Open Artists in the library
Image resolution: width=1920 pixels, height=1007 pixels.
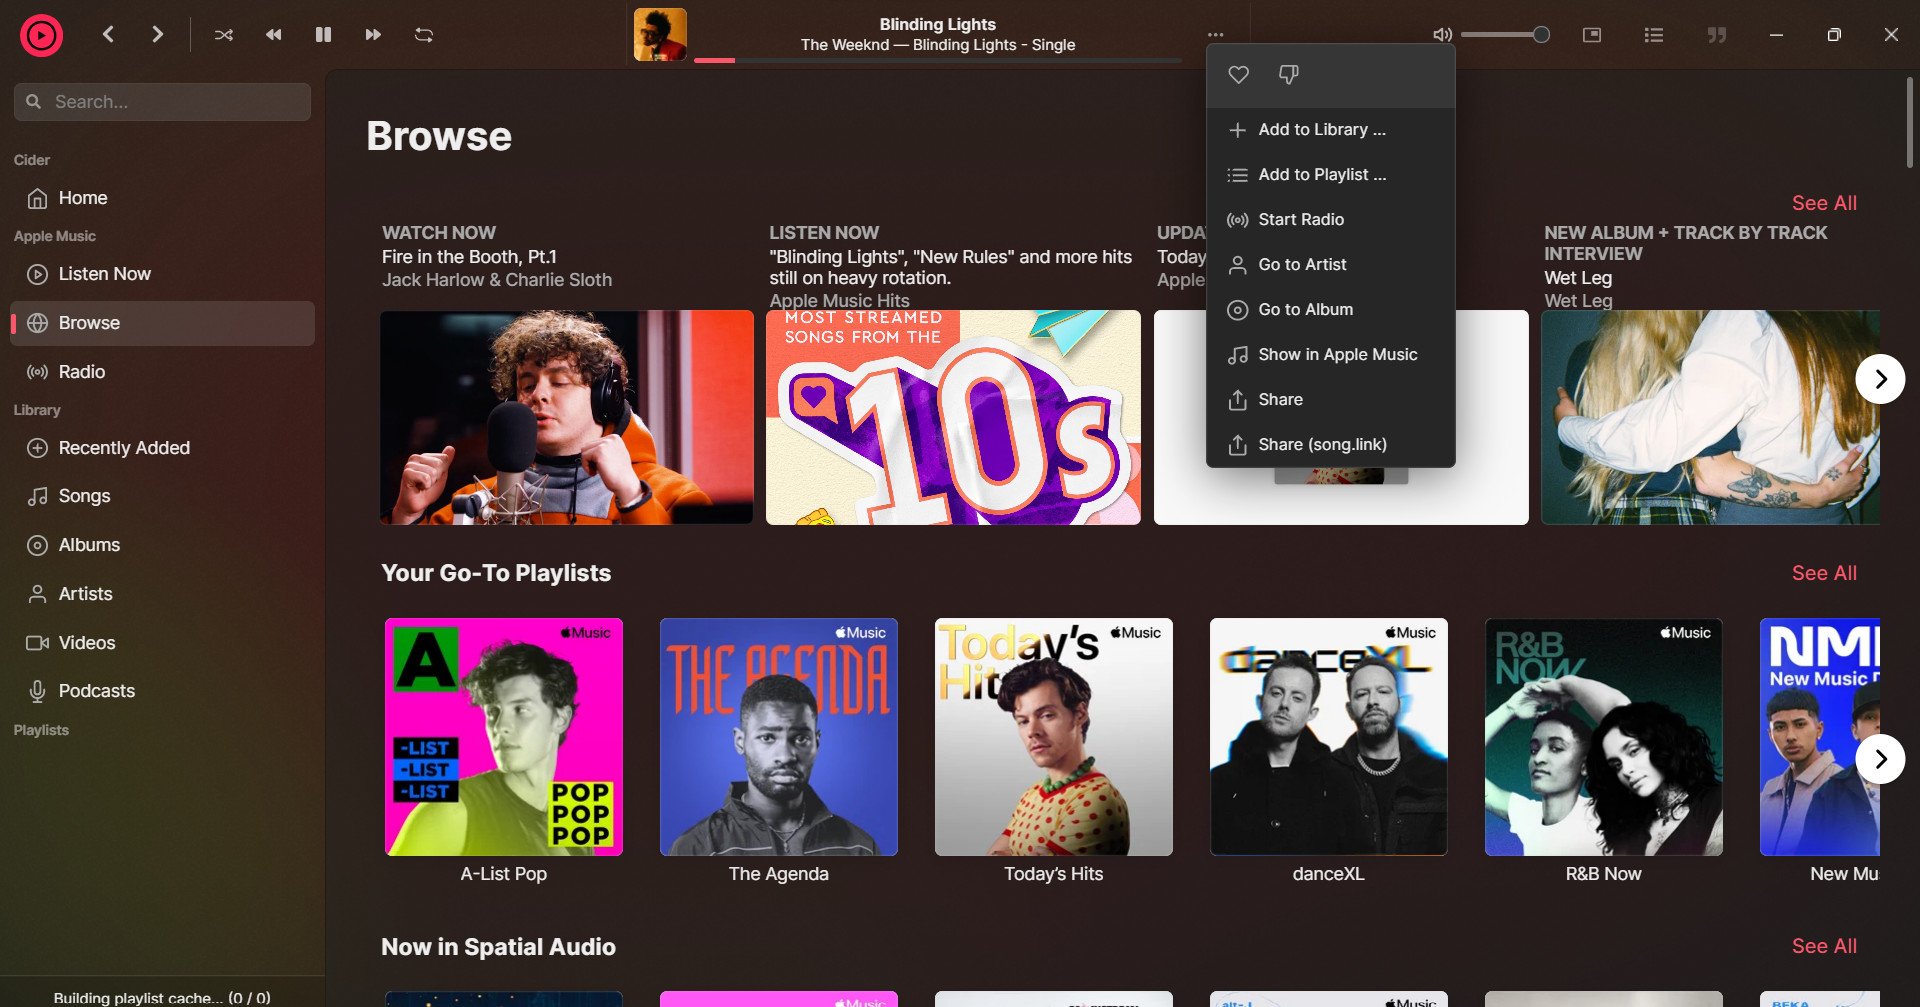click(x=162, y=594)
